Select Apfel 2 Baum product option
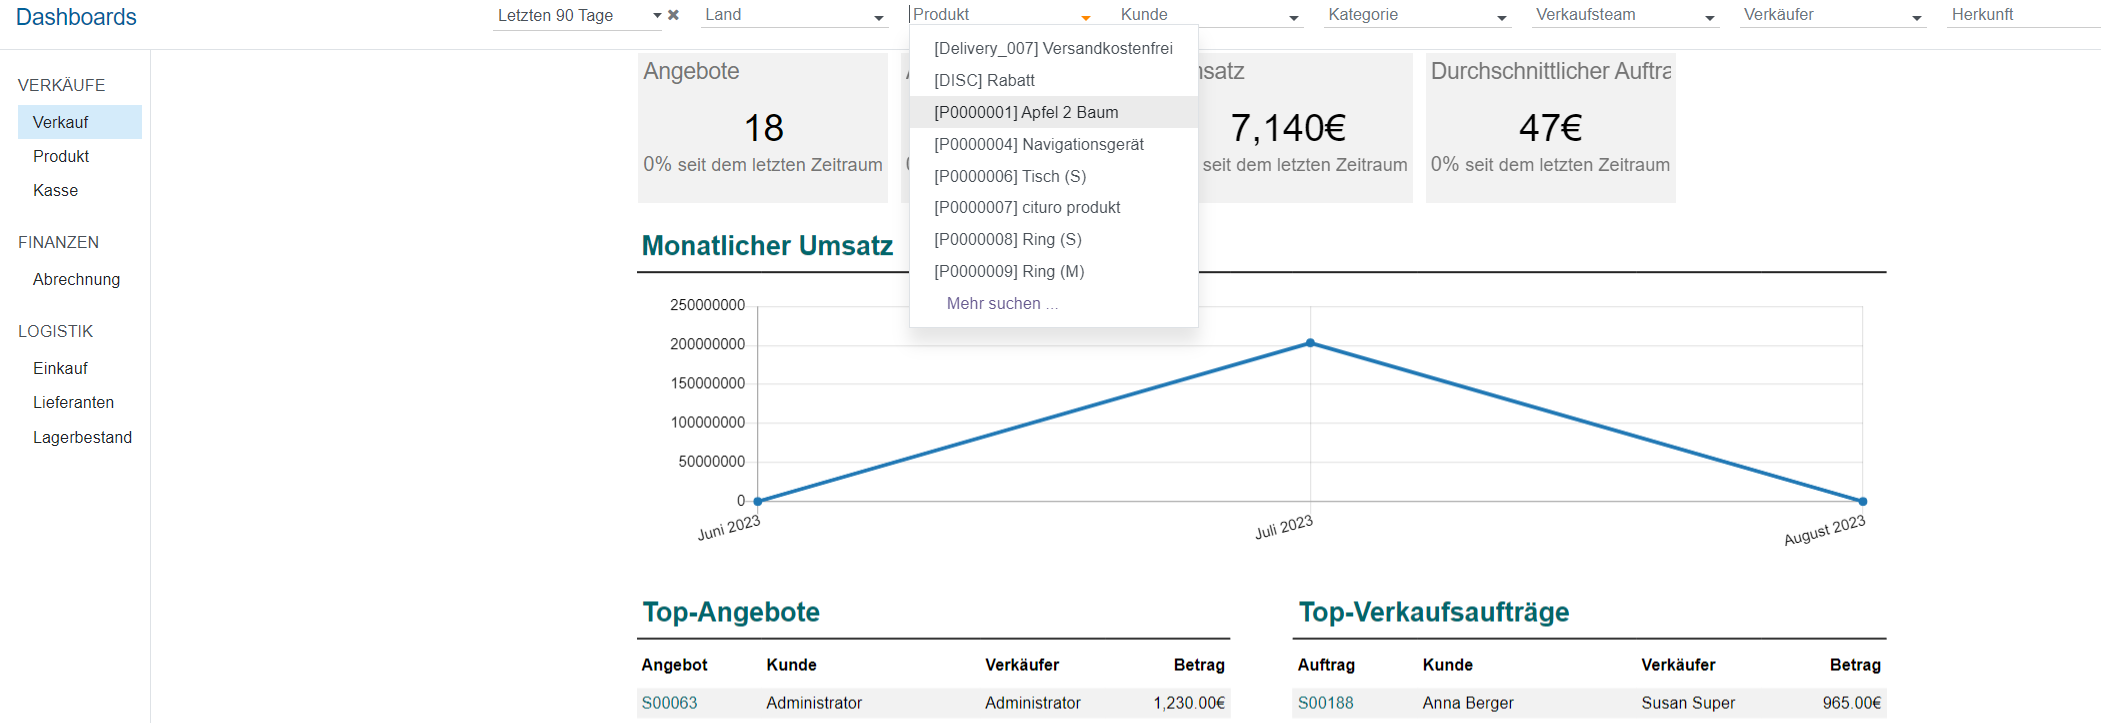The width and height of the screenshot is (2101, 723). 1026,112
